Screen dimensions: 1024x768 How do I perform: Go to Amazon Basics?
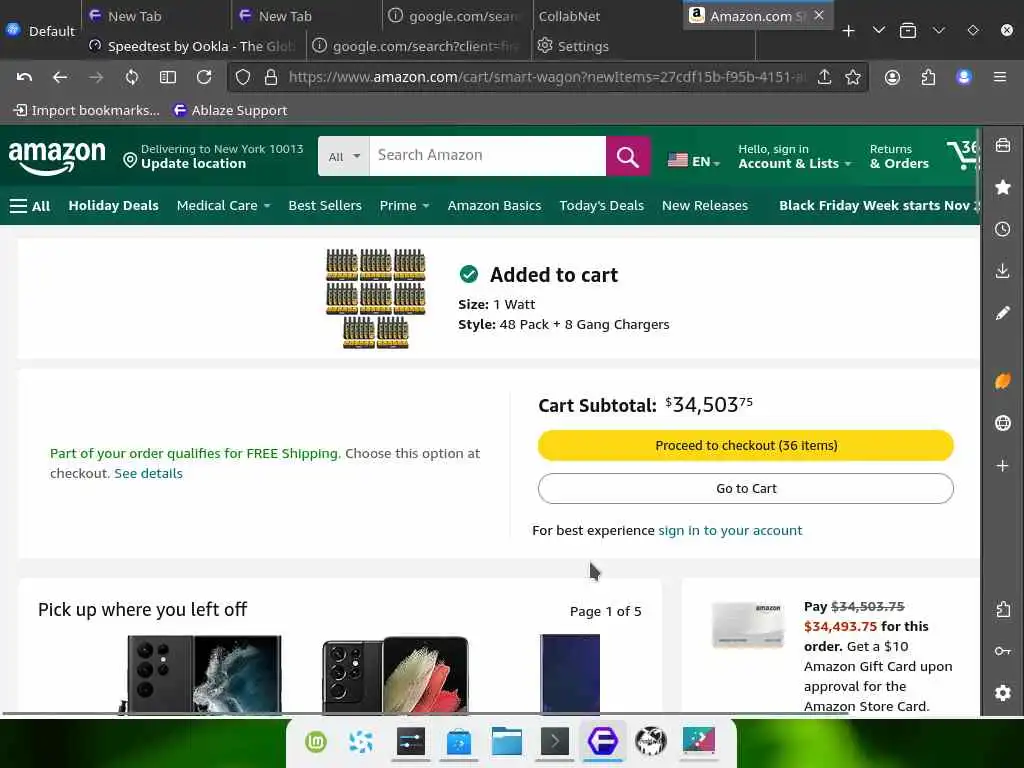click(494, 206)
